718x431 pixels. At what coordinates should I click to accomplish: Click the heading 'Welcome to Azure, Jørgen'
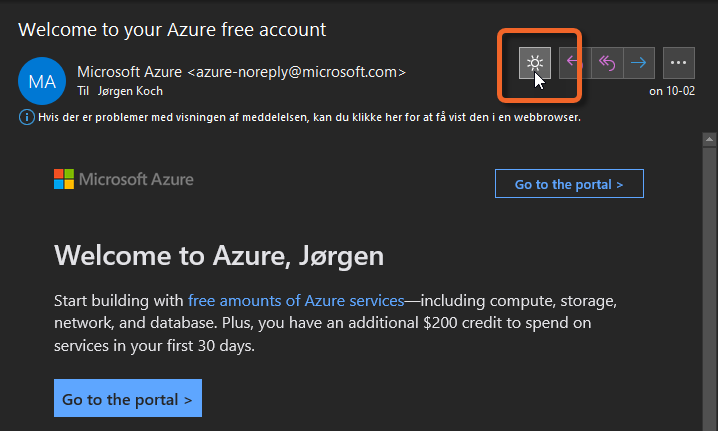pyautogui.click(x=219, y=256)
